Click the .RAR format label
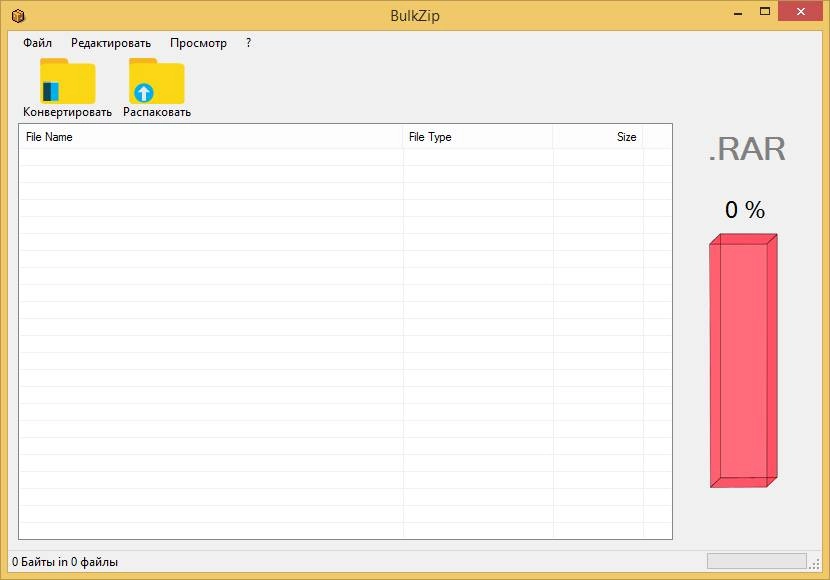 pyautogui.click(x=747, y=149)
